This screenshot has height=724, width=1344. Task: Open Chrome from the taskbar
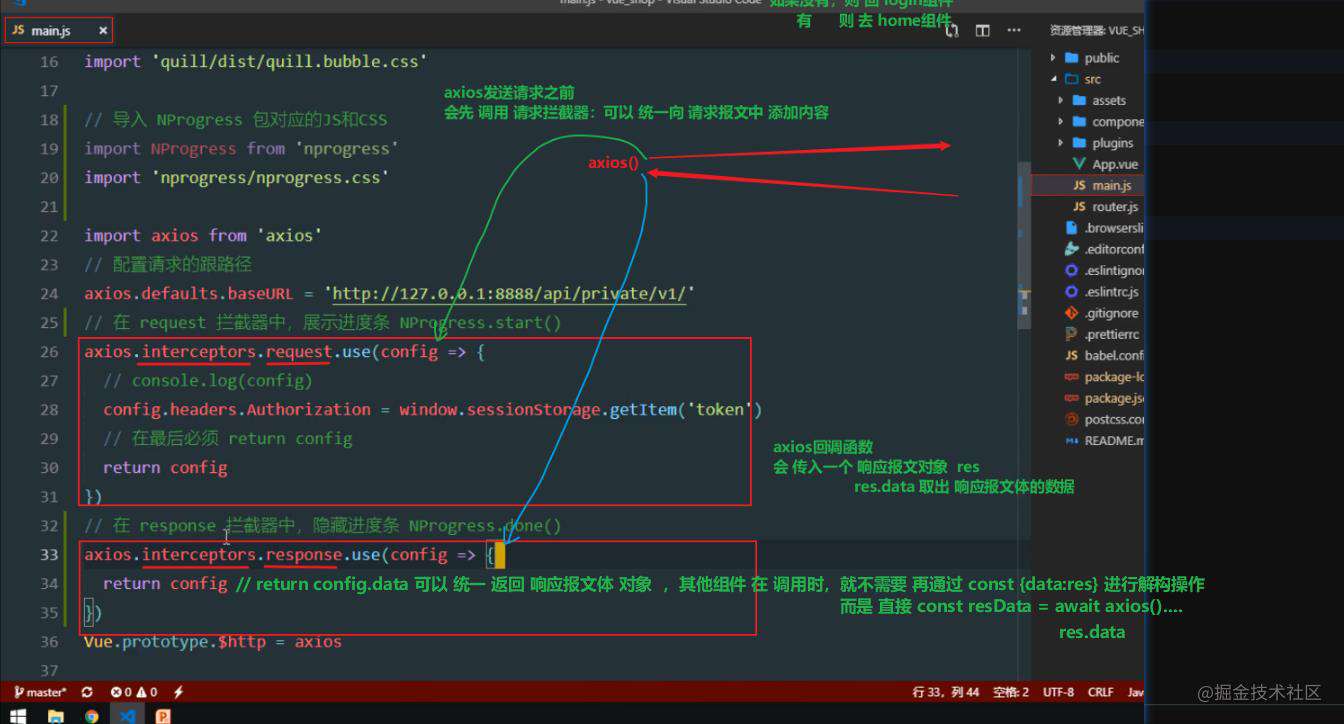pos(92,715)
